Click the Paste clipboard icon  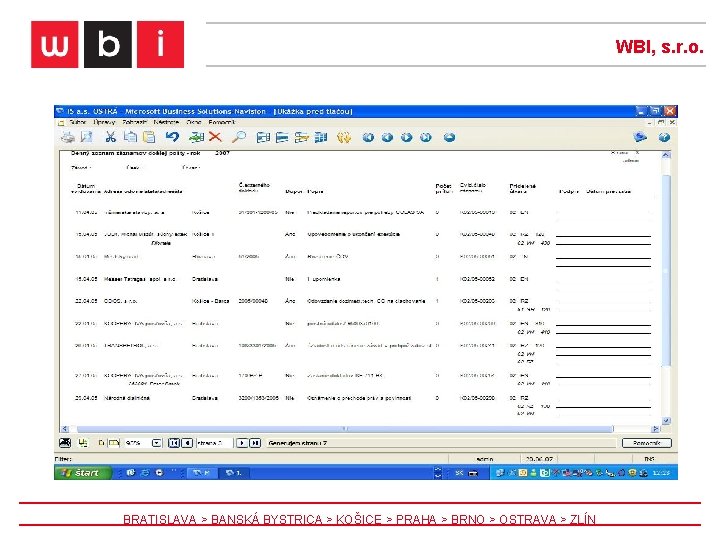pyautogui.click(x=149, y=137)
